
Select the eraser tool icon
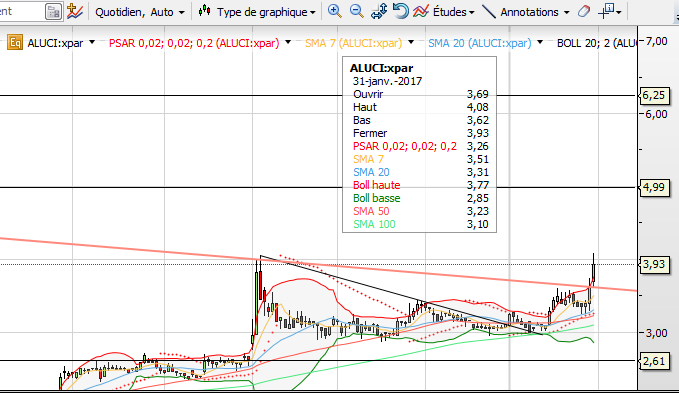584,11
